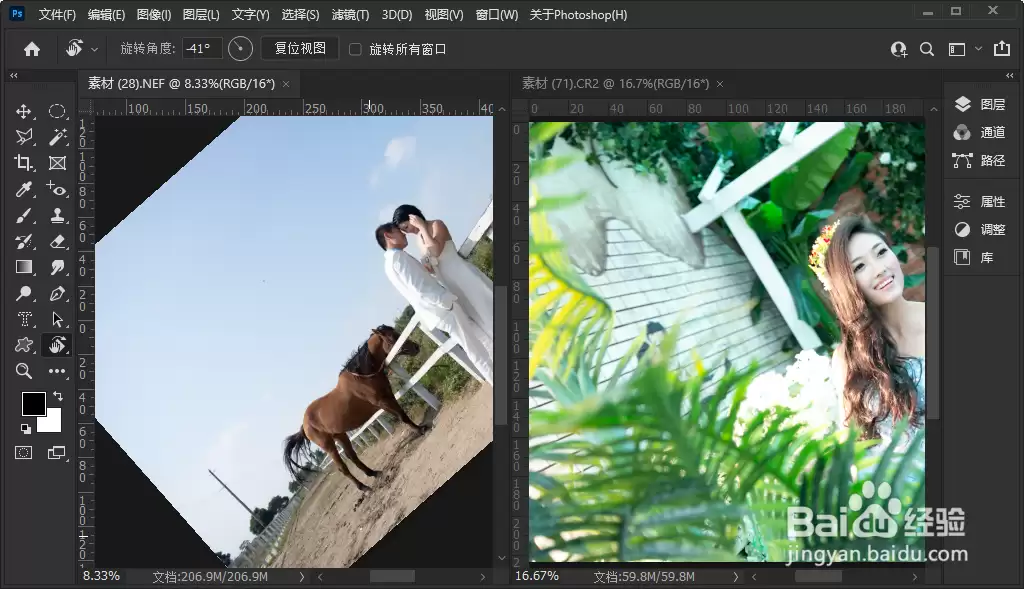This screenshot has width=1024, height=589.
Task: Select the Gradient tool
Action: tap(24, 267)
